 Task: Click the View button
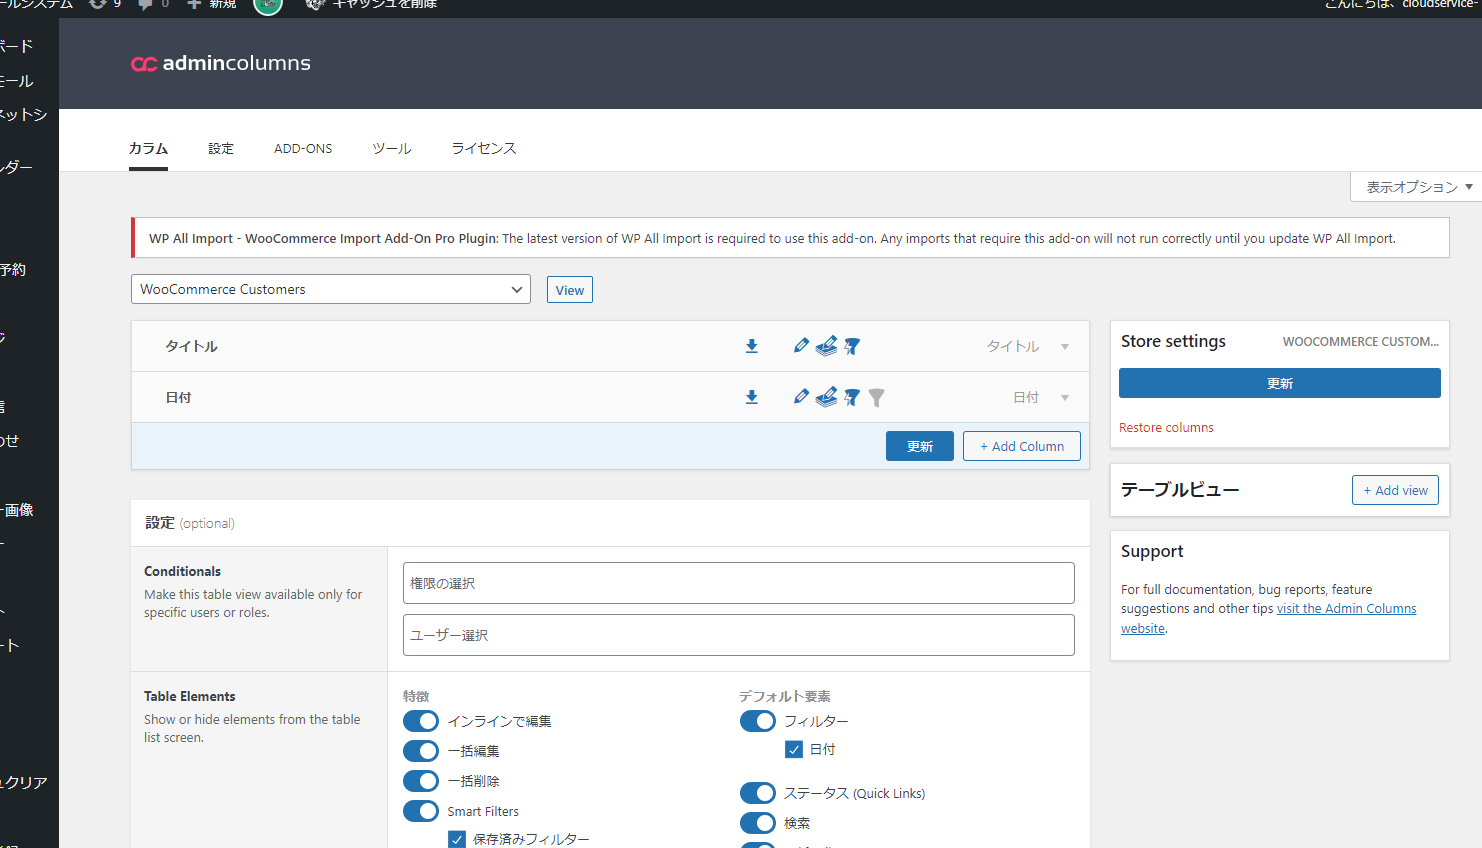(570, 290)
